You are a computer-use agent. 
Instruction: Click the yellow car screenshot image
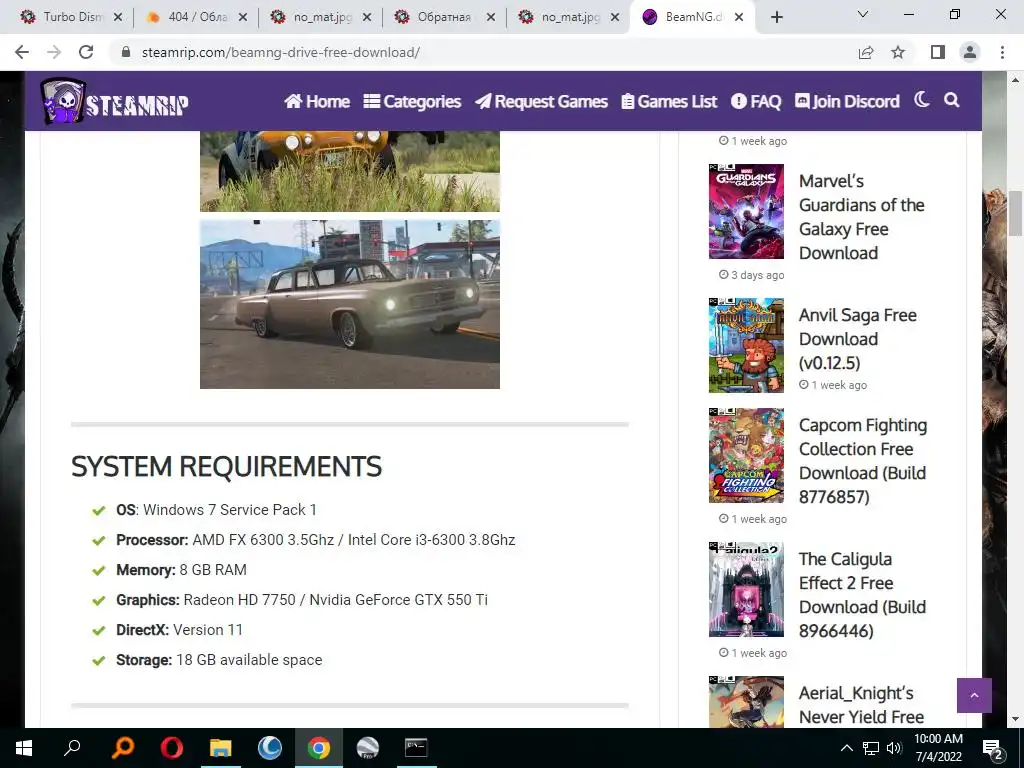(x=350, y=171)
